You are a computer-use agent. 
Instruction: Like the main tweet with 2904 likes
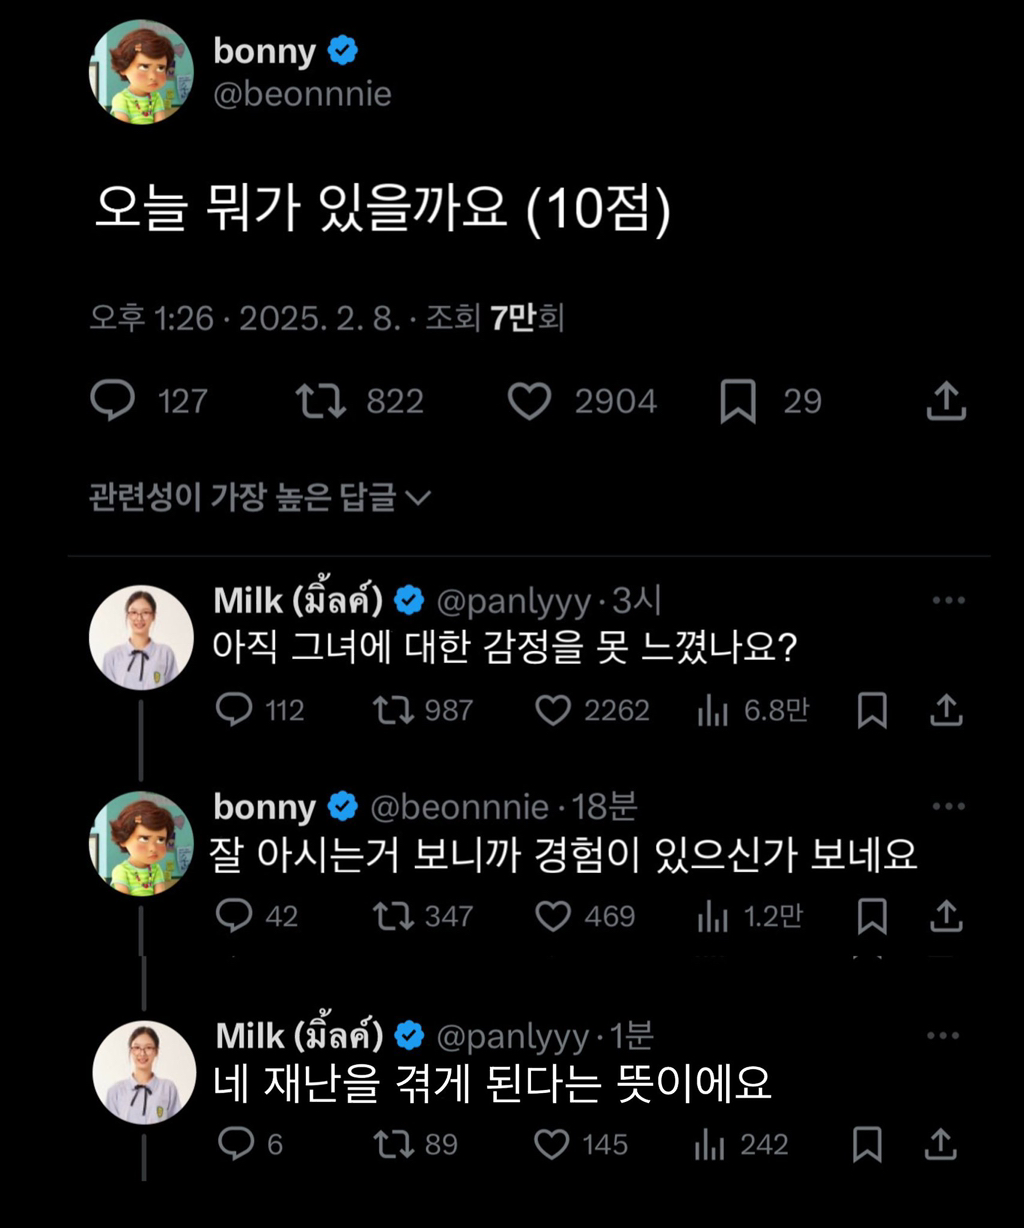[529, 401]
